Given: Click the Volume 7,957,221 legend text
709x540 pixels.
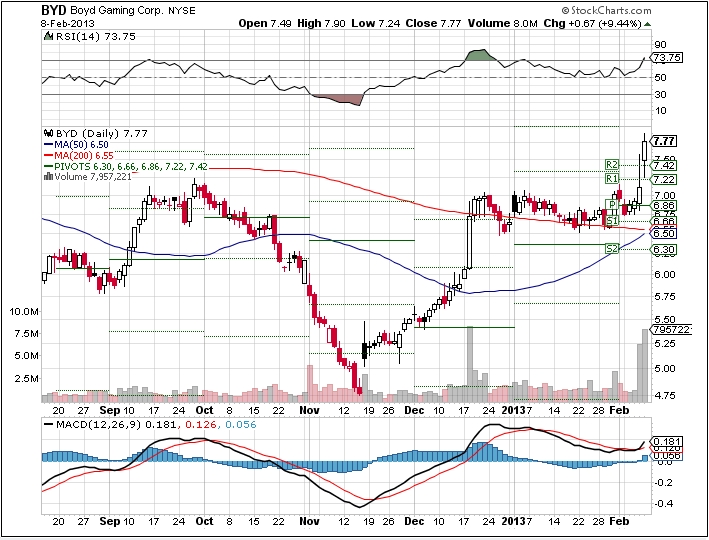Looking at the screenshot, I should (x=93, y=176).
